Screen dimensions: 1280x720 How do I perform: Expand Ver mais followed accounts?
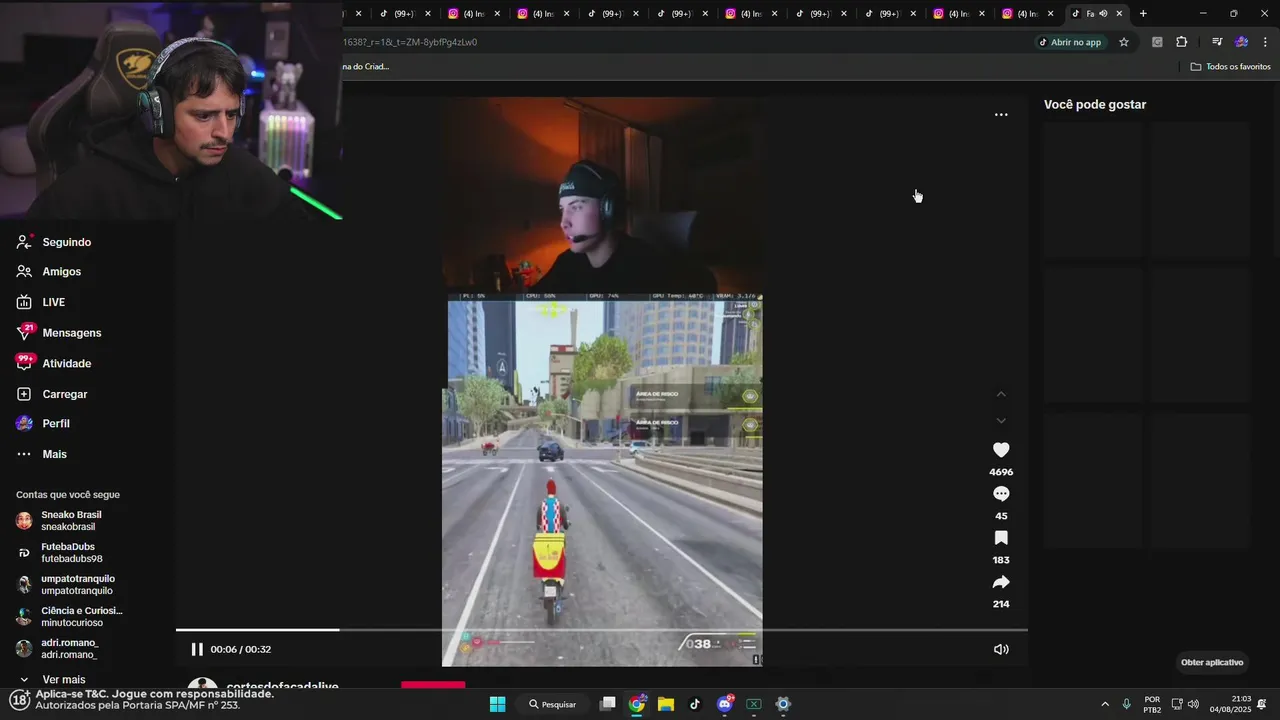[52, 680]
